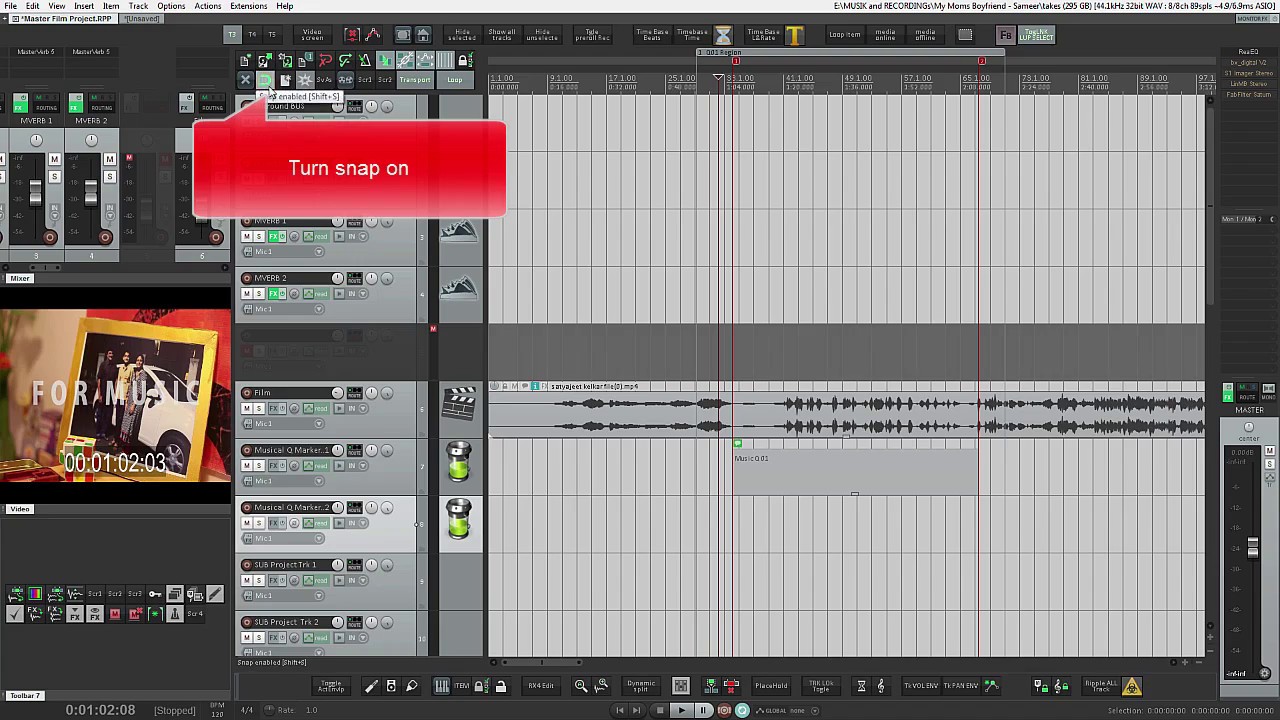1280x720 pixels.
Task: Click sneaker icon on MVERB 2 track
Action: [x=459, y=289]
